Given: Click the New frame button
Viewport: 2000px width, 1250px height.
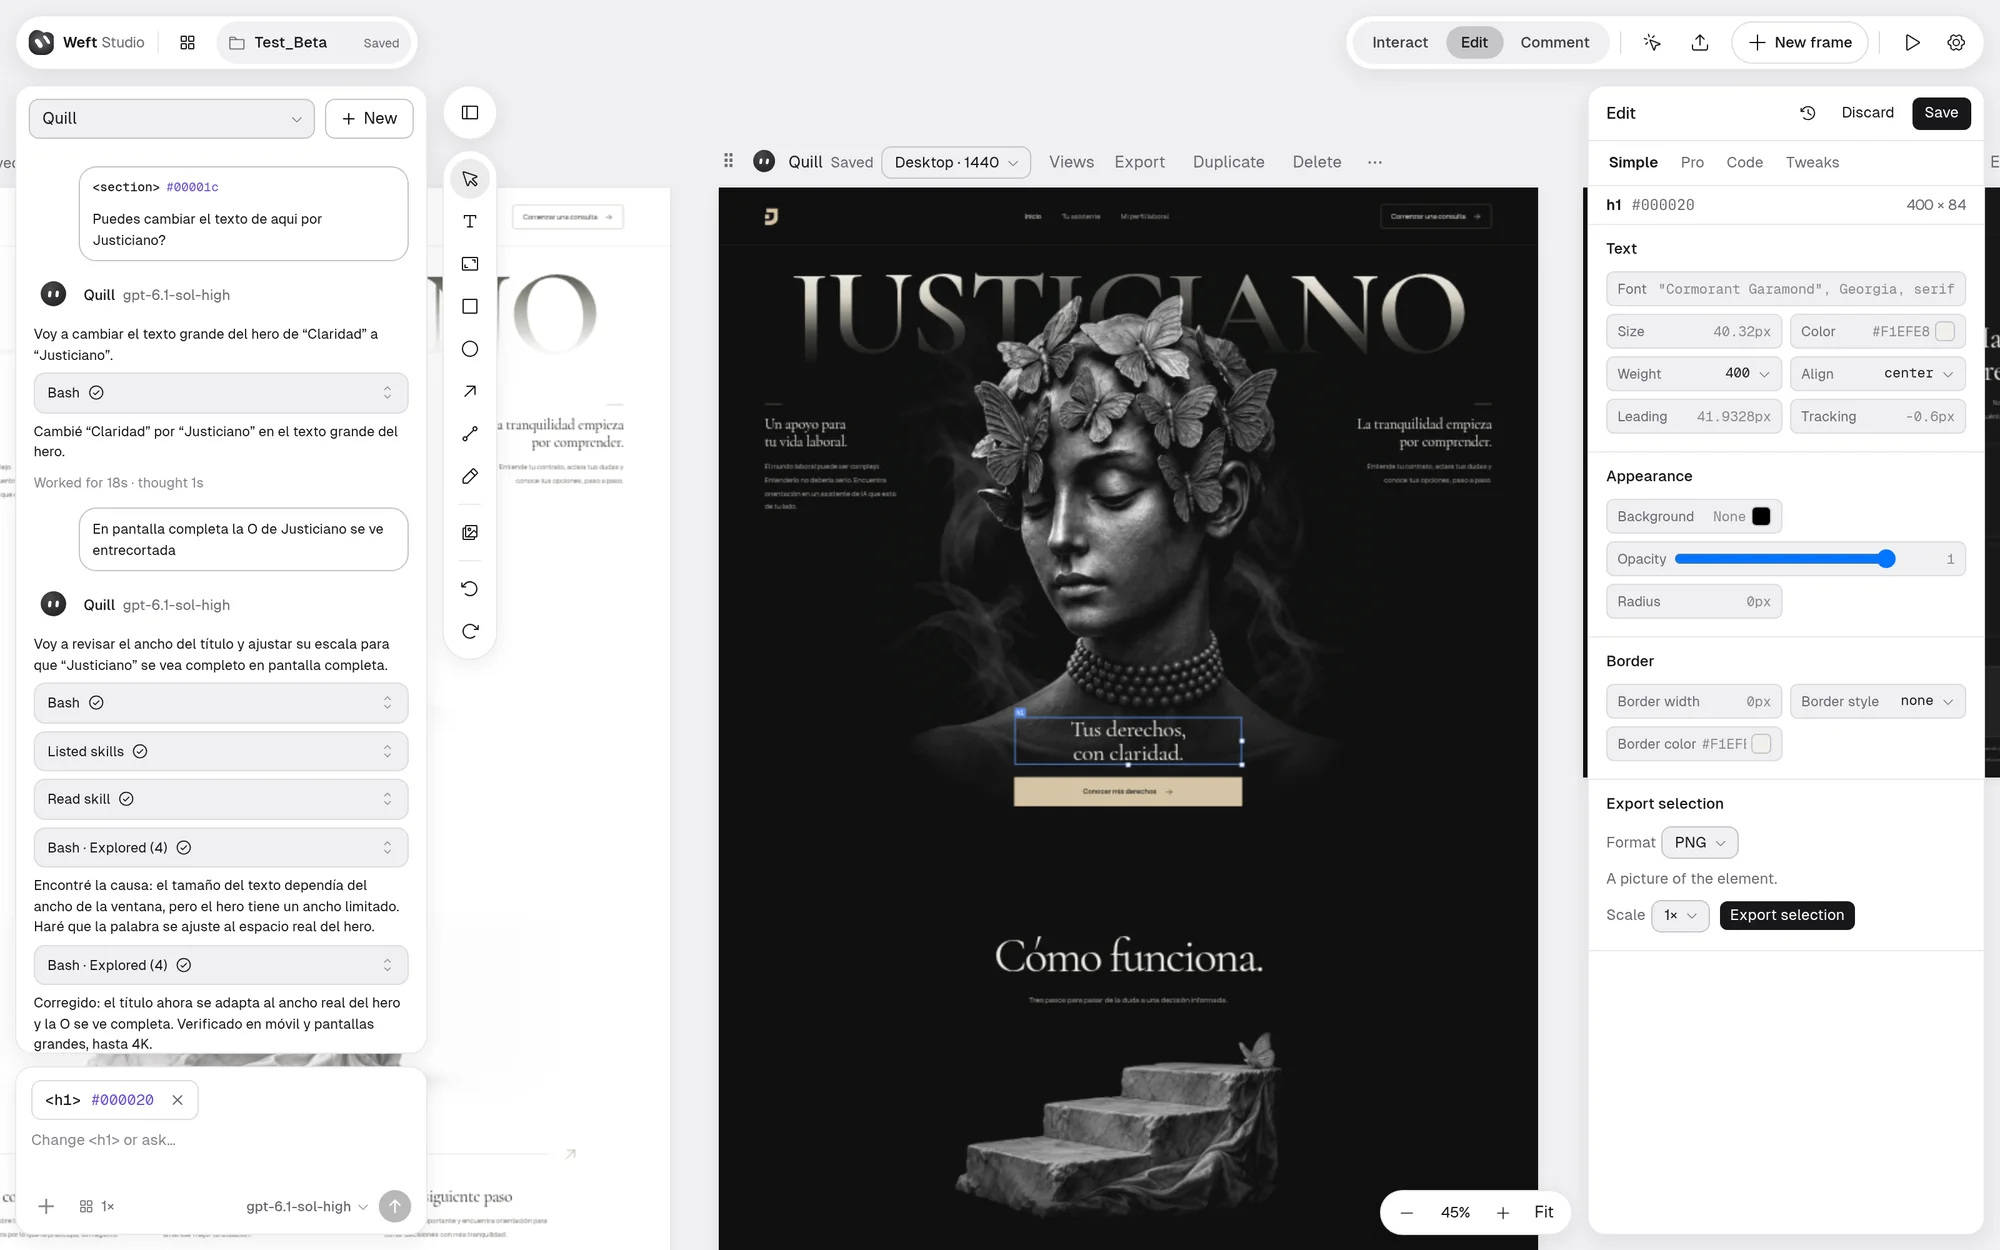Looking at the screenshot, I should pos(1800,43).
